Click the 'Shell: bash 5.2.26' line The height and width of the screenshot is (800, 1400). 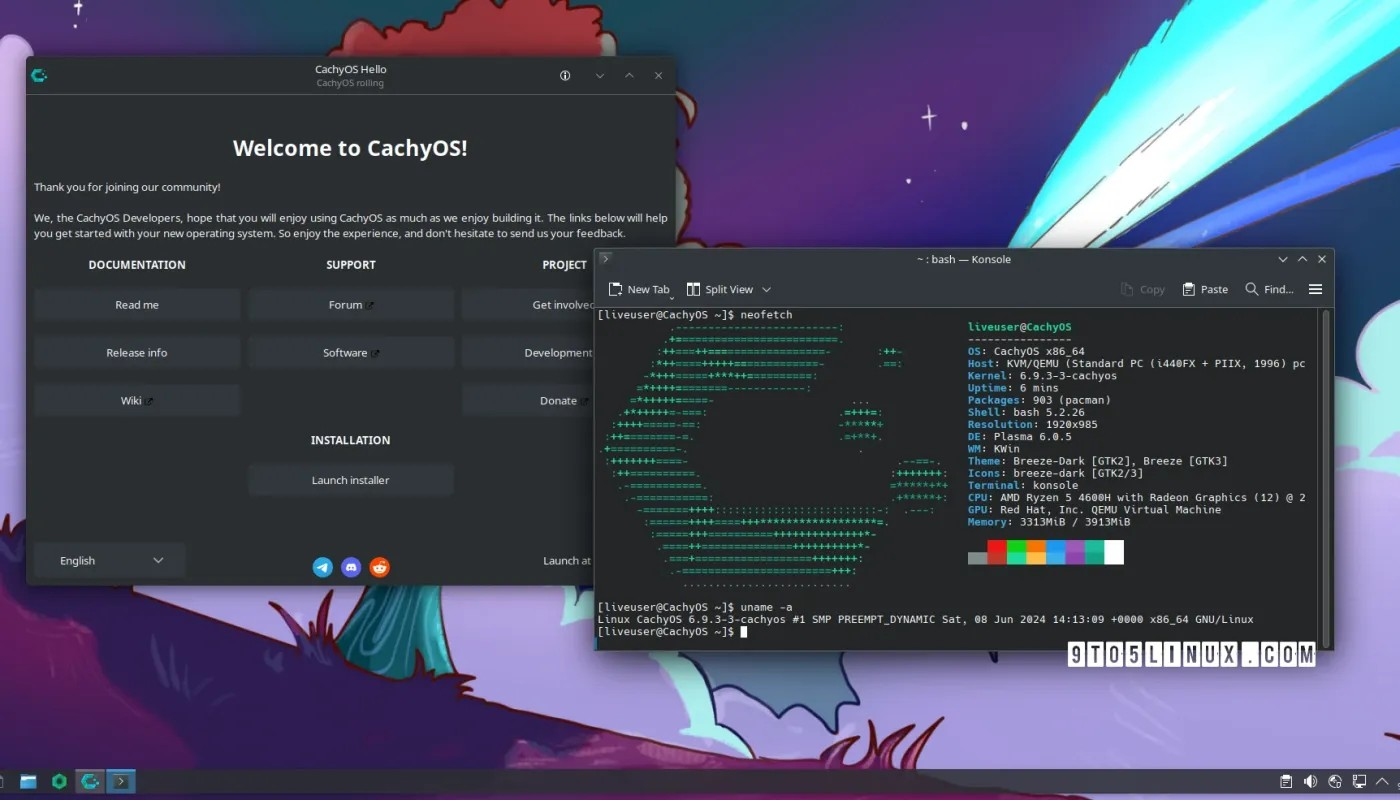(x=1026, y=412)
